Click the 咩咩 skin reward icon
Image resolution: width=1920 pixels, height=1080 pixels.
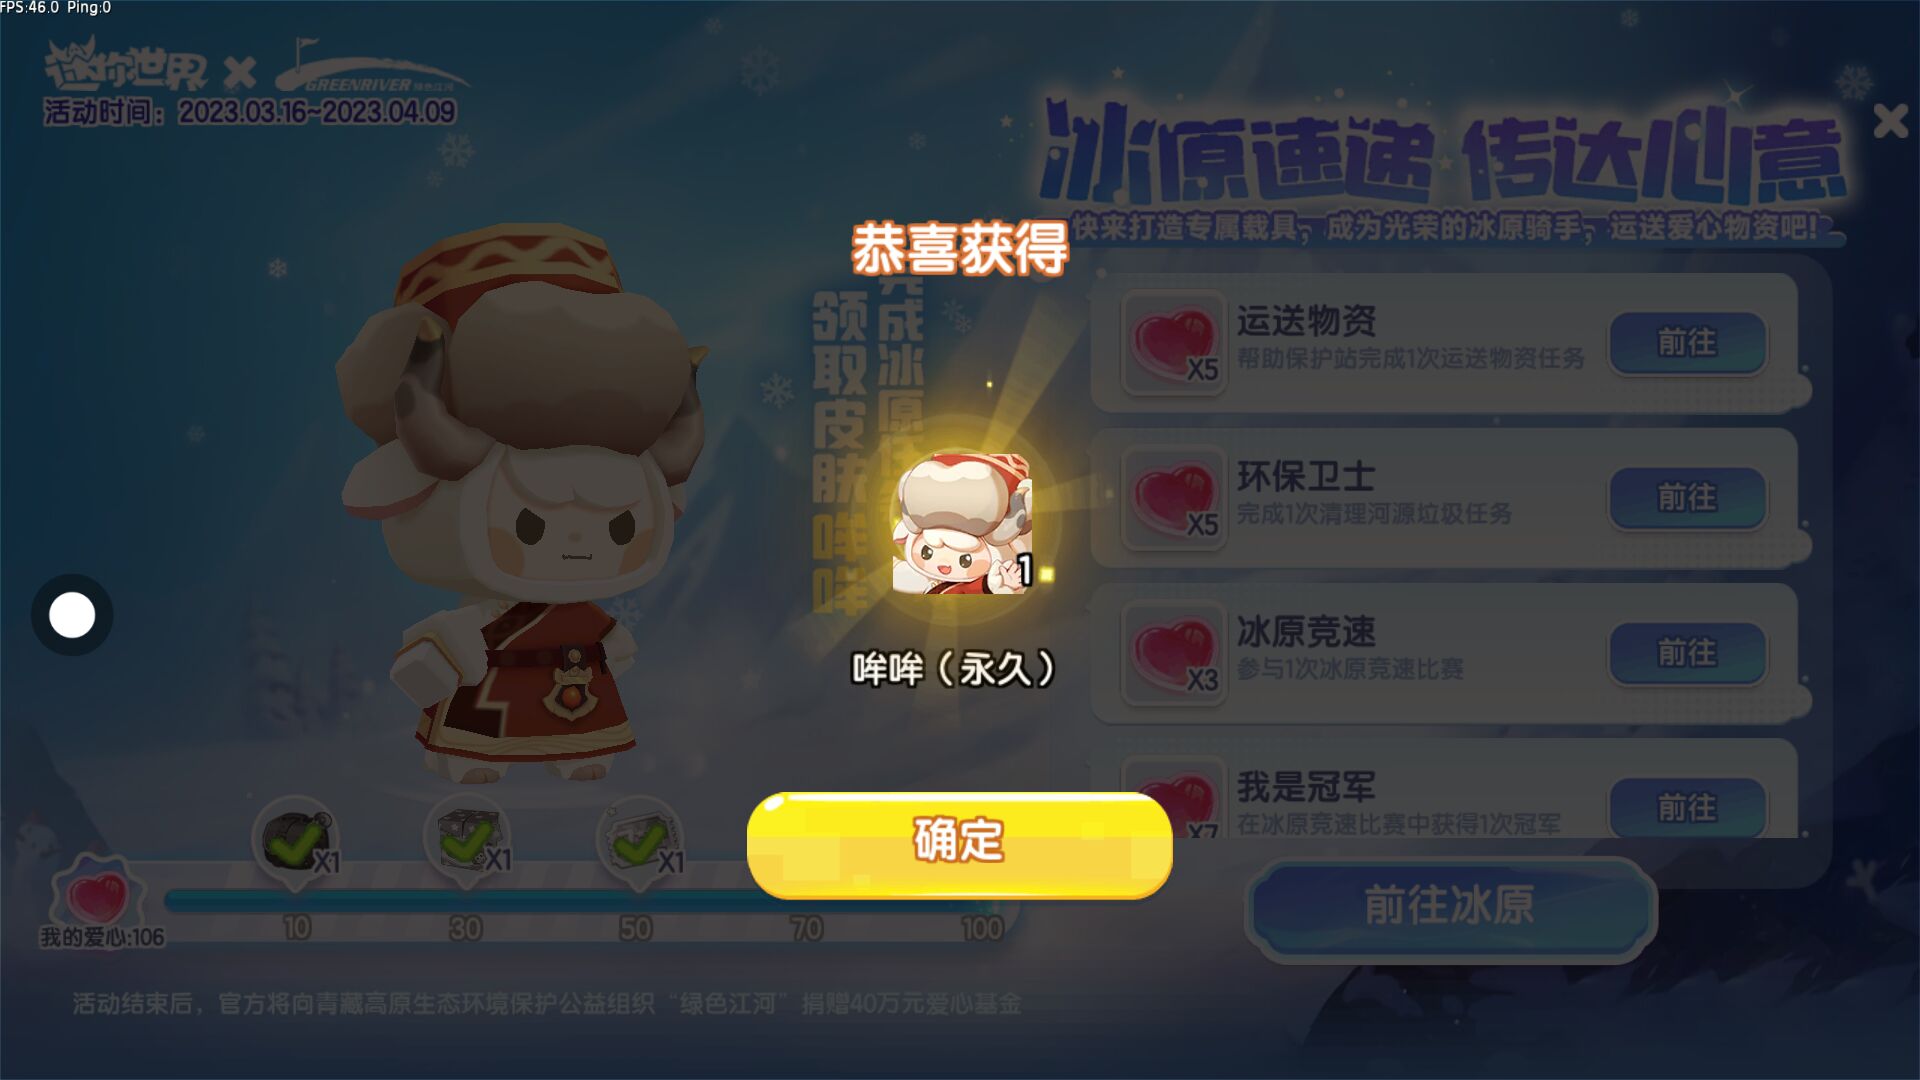[962, 524]
